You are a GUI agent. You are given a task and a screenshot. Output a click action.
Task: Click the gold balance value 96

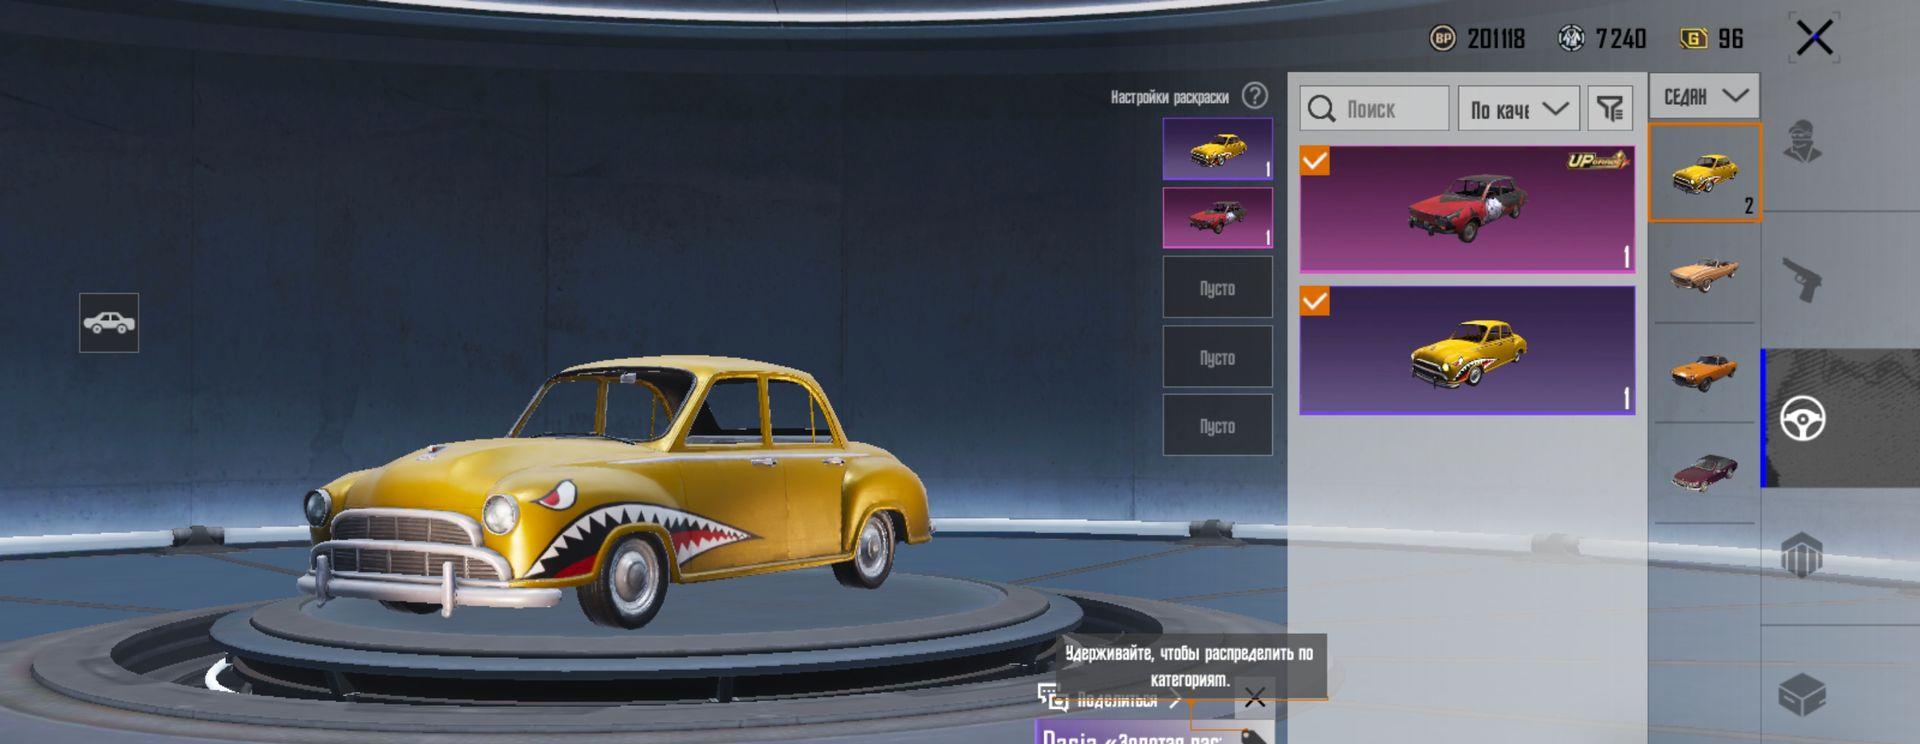tap(1731, 39)
